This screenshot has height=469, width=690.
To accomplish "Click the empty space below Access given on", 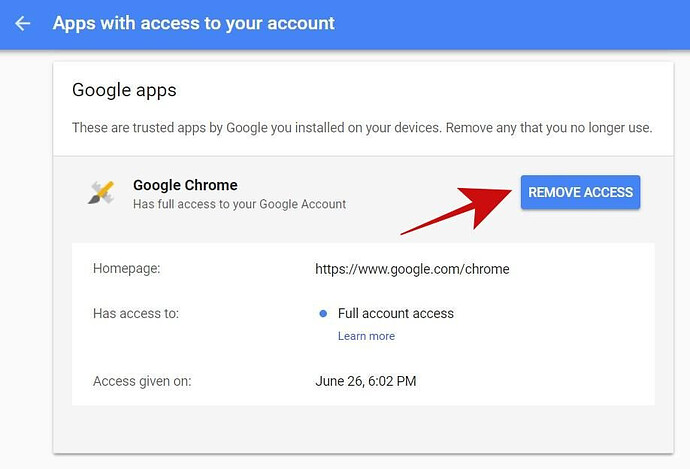I will point(360,430).
